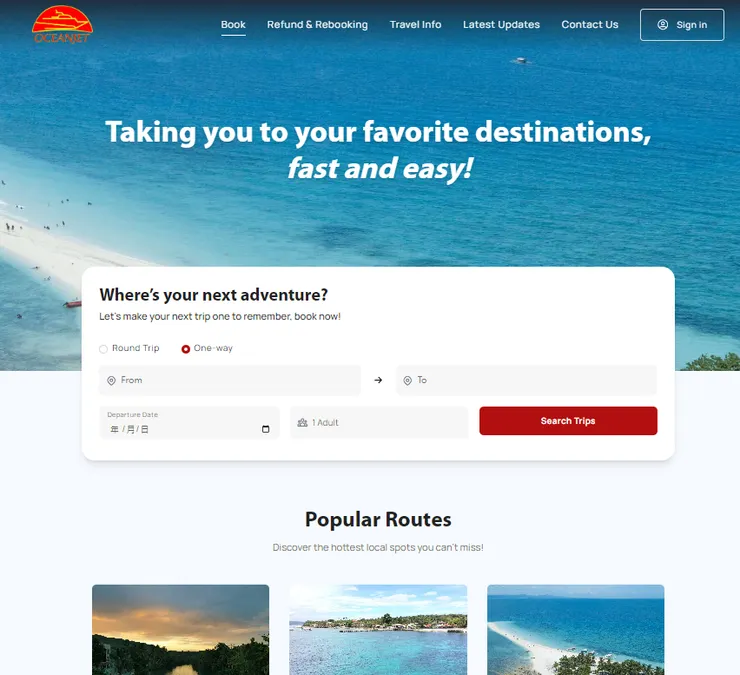740x675 pixels.
Task: Open the Book menu item
Action: 233,25
